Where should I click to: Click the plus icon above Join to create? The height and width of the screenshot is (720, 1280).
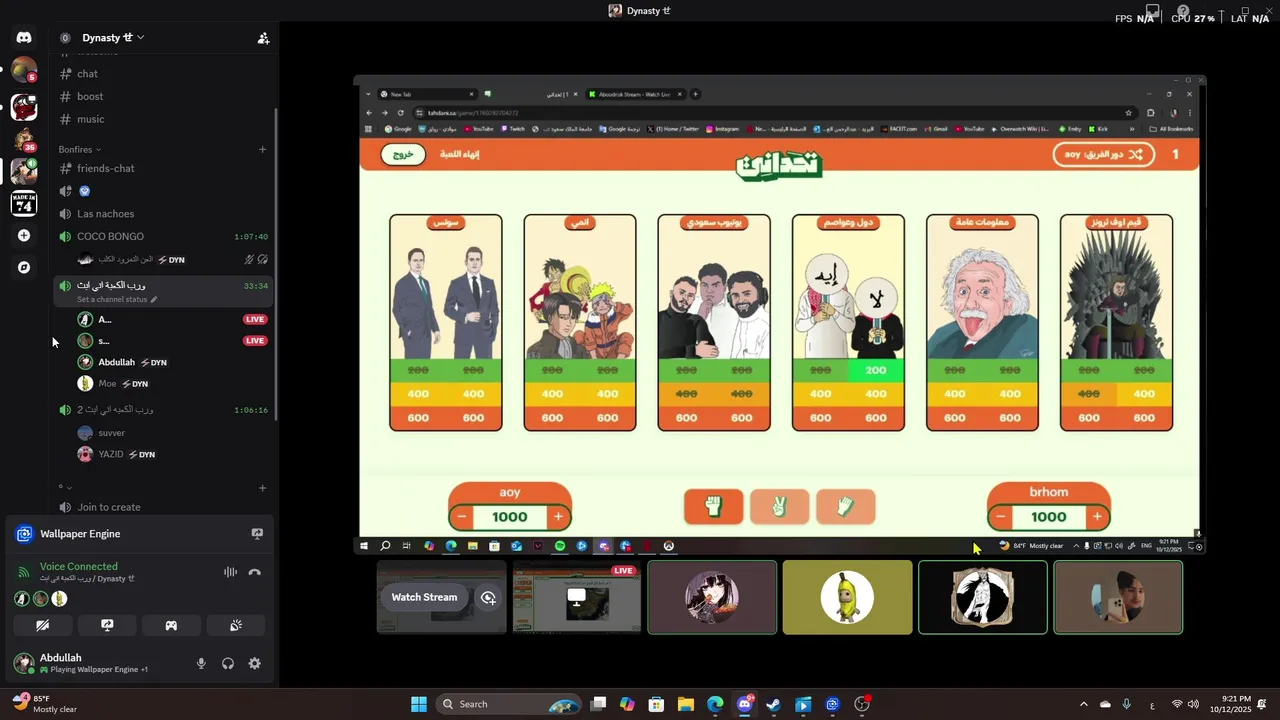click(263, 488)
